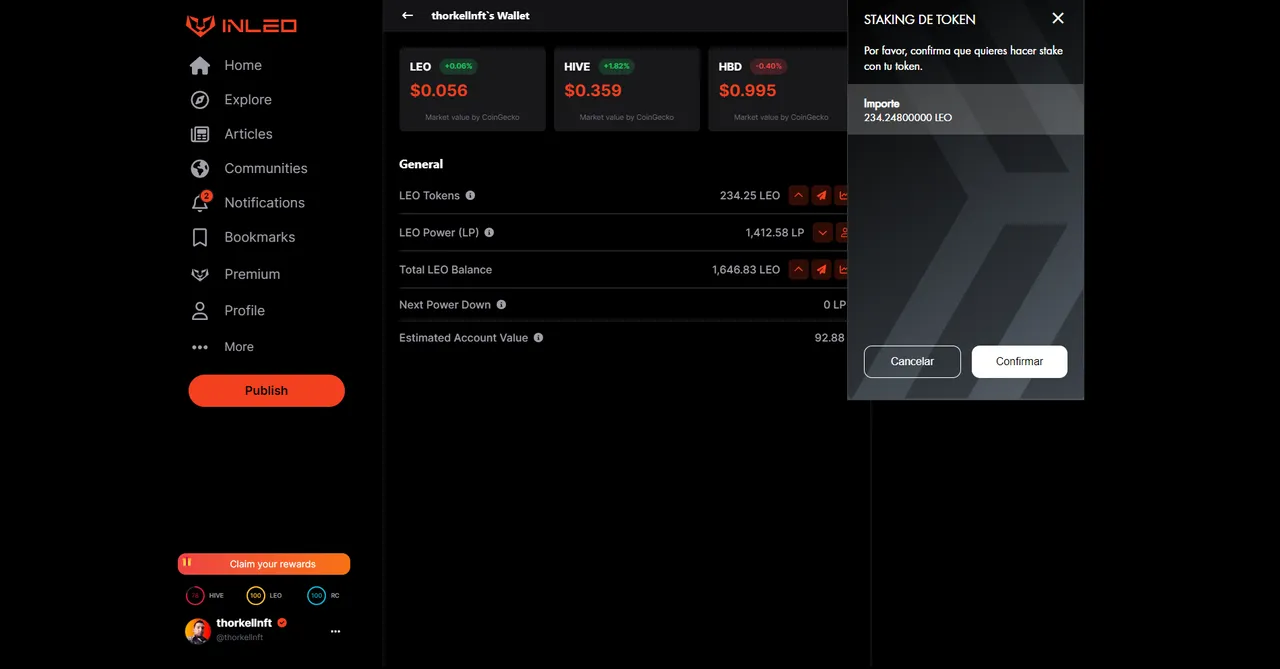Click HIVE +1.82% change badge

[617, 67]
